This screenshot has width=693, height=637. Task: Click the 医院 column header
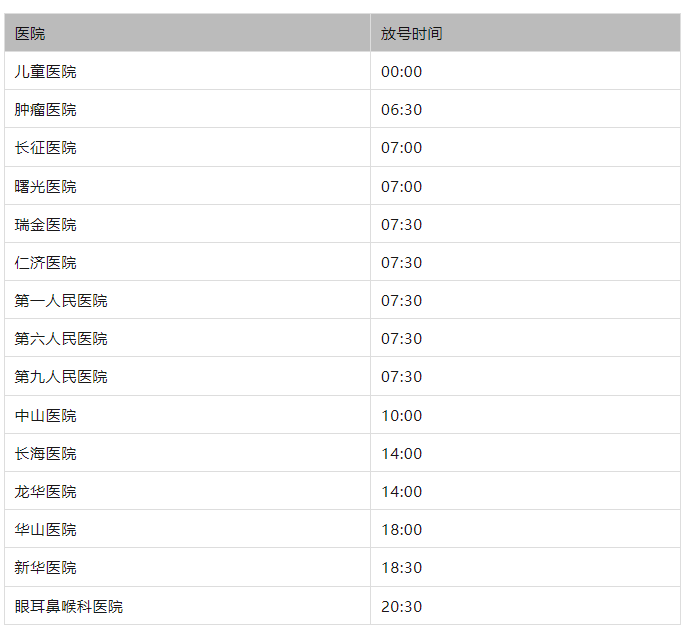(x=30, y=34)
